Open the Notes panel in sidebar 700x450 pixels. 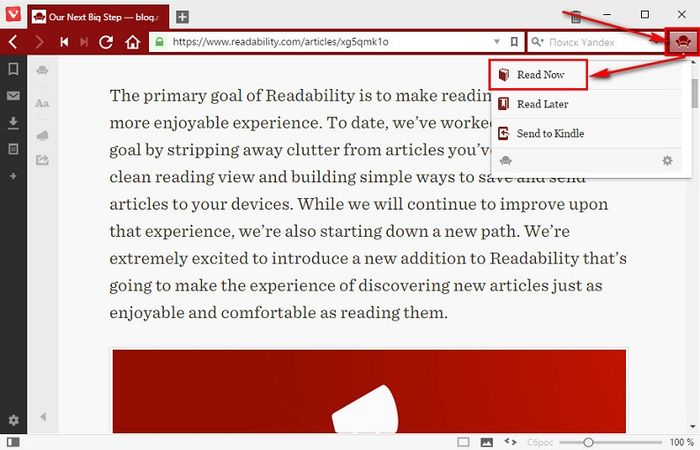pyautogui.click(x=13, y=149)
